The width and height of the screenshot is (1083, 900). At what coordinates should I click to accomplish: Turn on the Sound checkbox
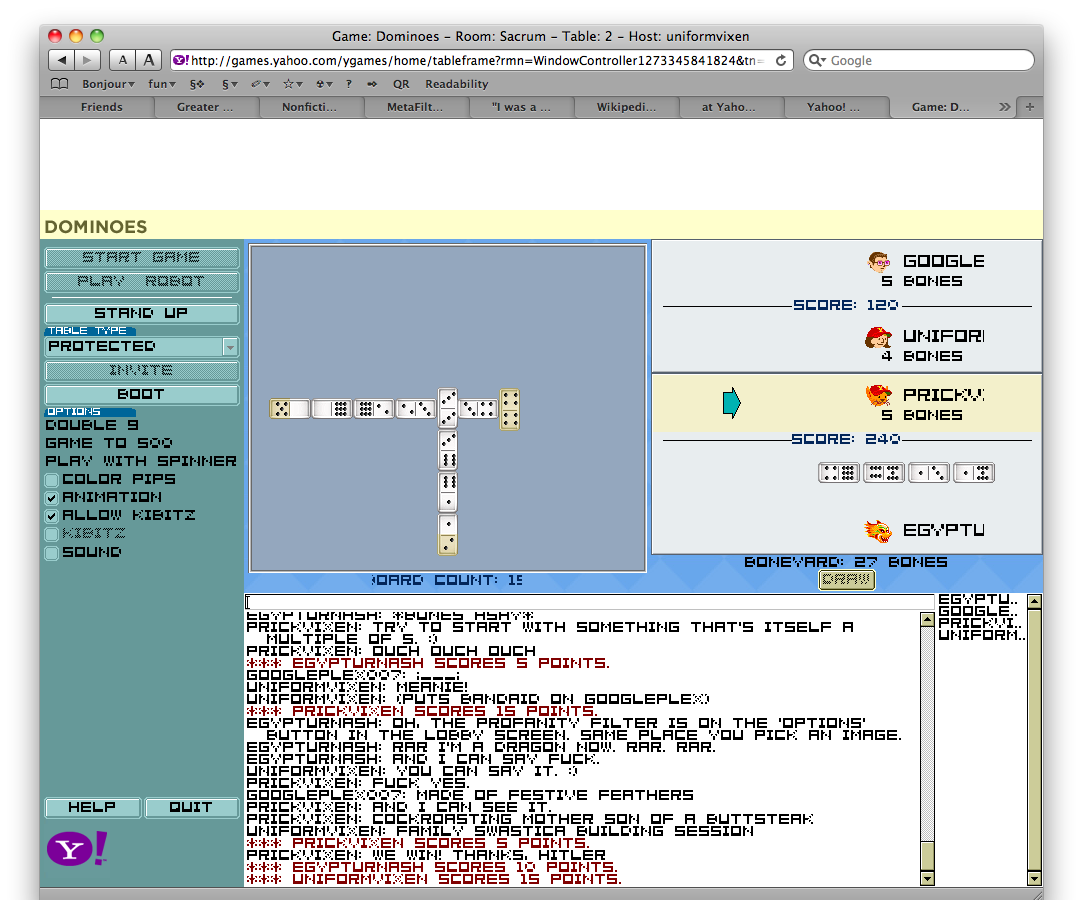click(x=52, y=553)
